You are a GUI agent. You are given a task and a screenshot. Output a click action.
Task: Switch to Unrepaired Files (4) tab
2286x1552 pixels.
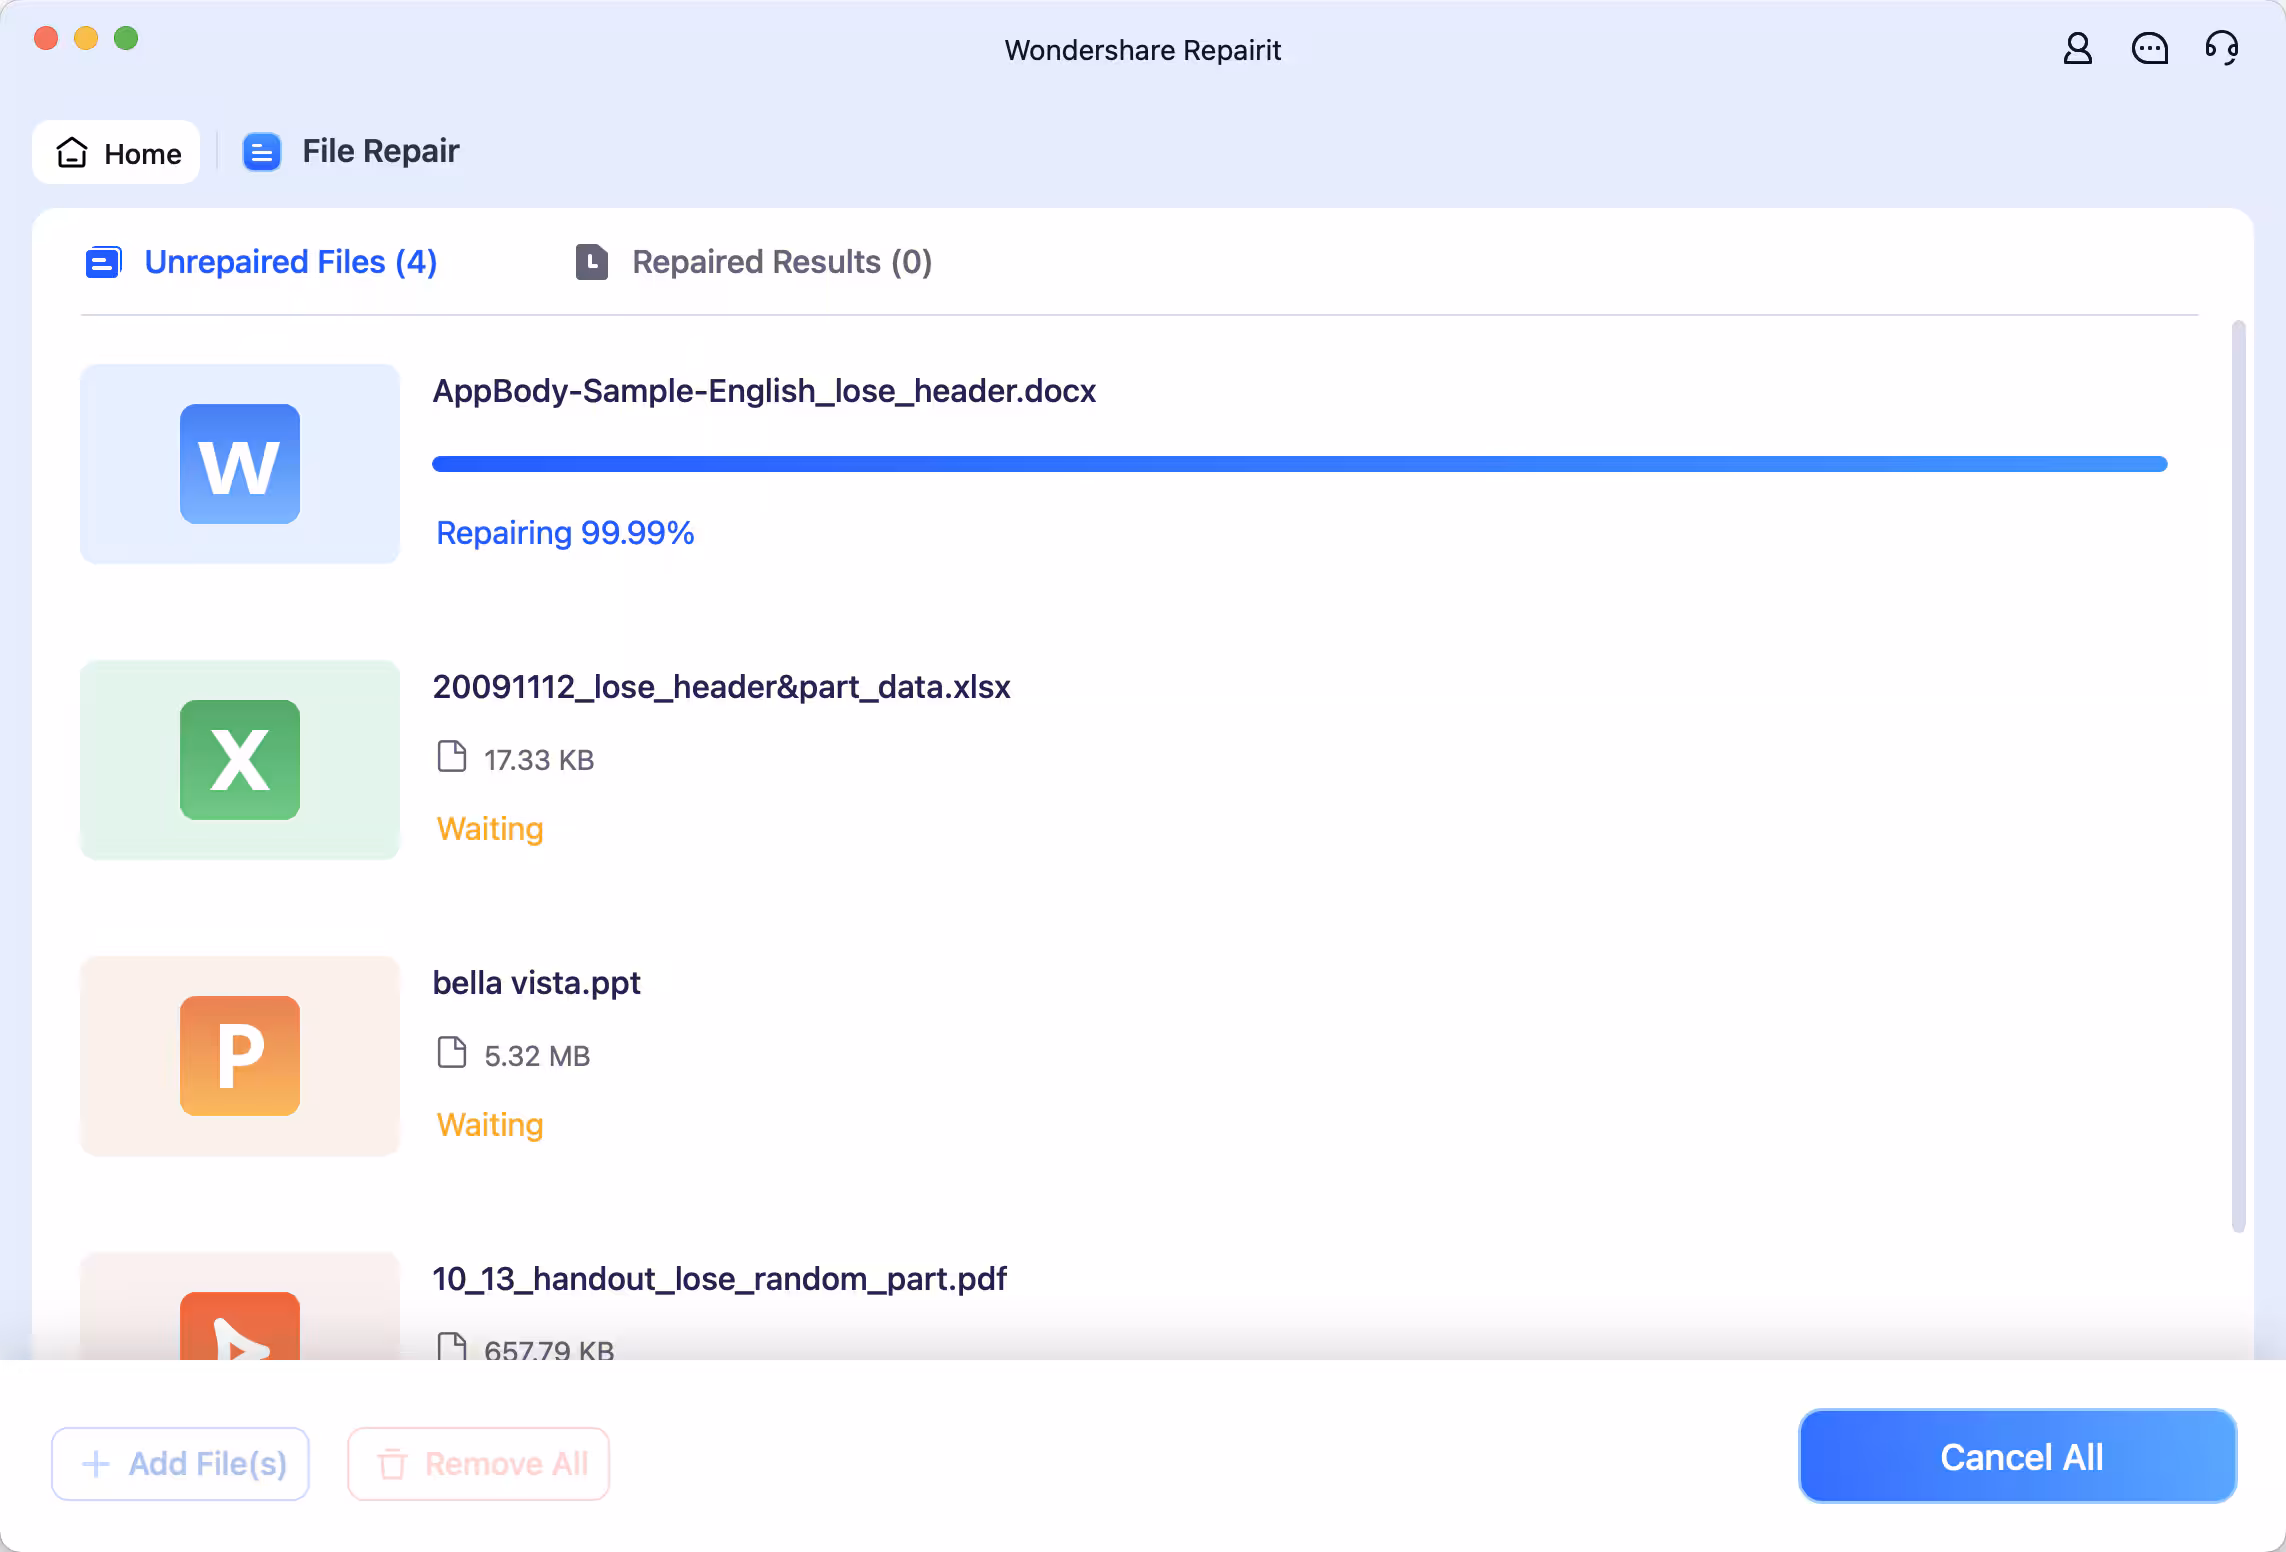(261, 262)
